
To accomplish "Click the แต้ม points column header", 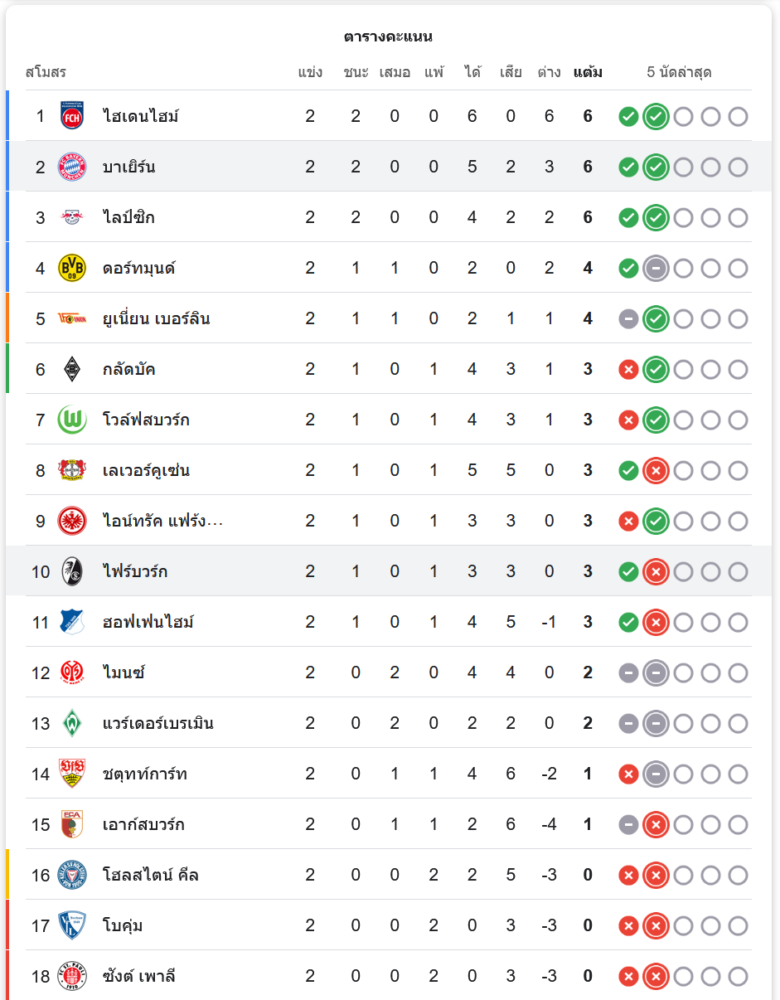I will (x=588, y=73).
